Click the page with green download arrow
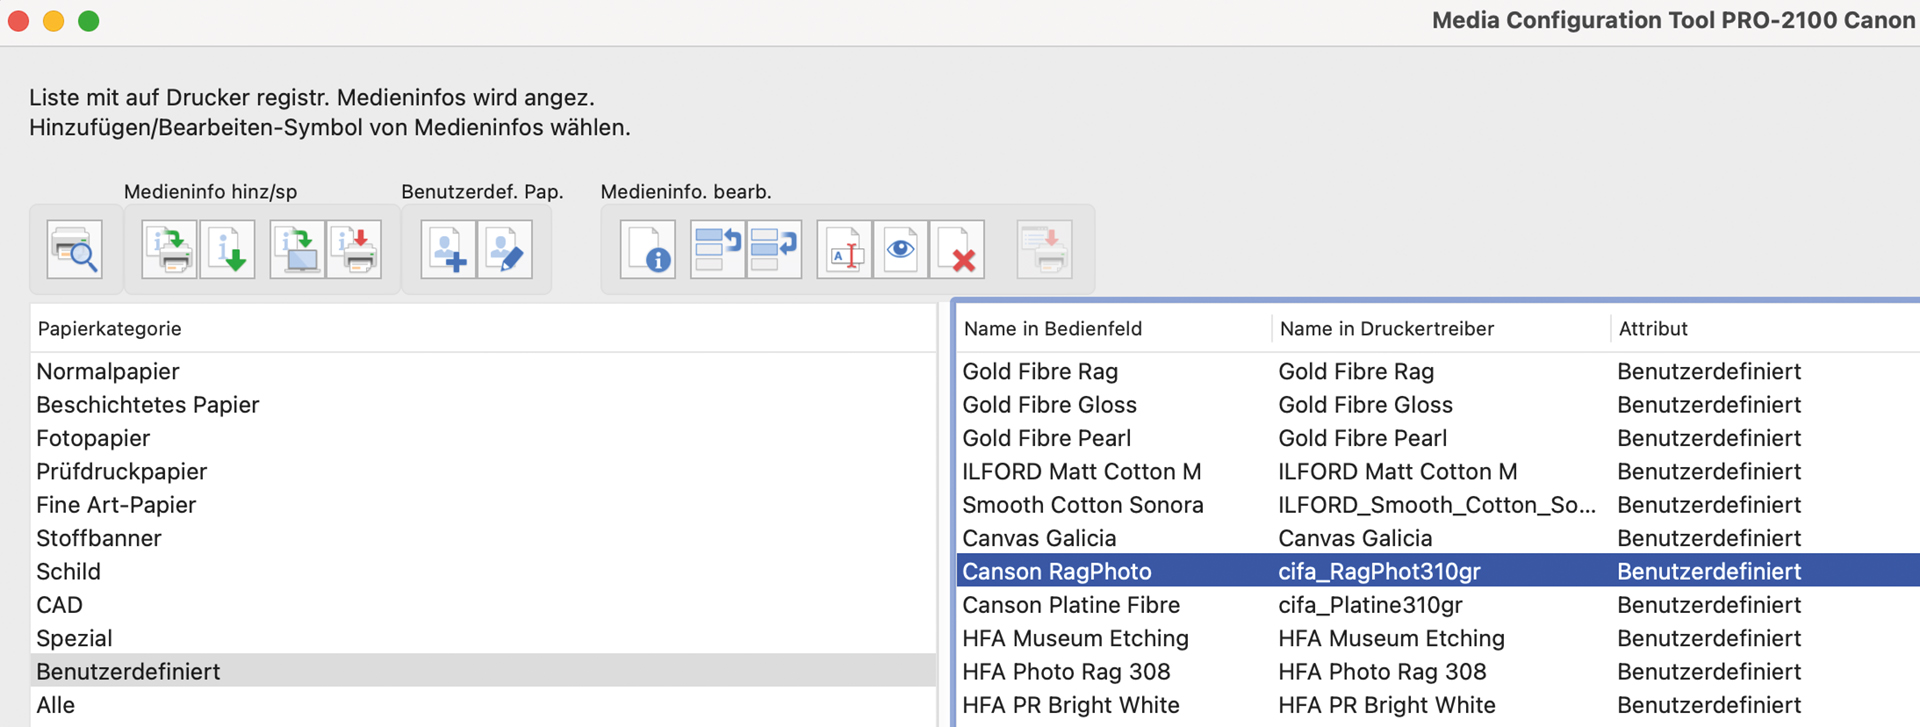This screenshot has width=1920, height=727. (227, 250)
